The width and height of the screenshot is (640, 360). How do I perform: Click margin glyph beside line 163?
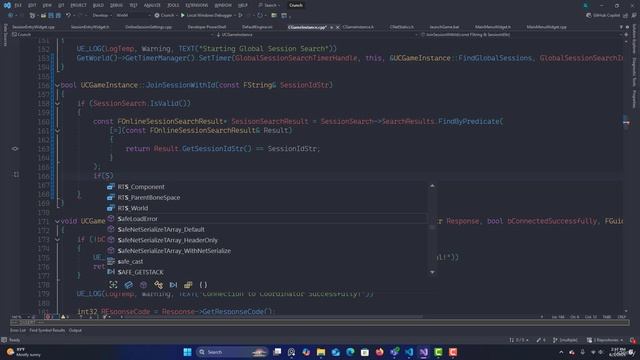pyautogui.click(x=15, y=149)
